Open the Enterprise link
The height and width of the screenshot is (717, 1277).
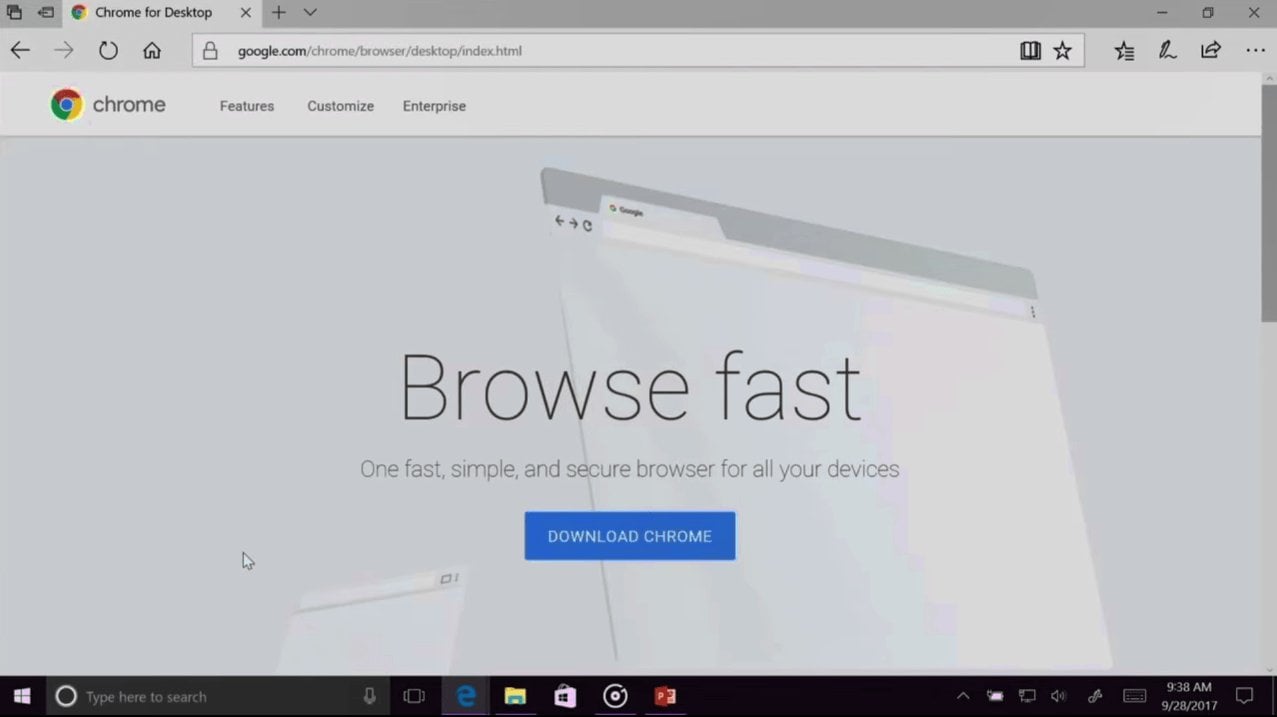434,106
